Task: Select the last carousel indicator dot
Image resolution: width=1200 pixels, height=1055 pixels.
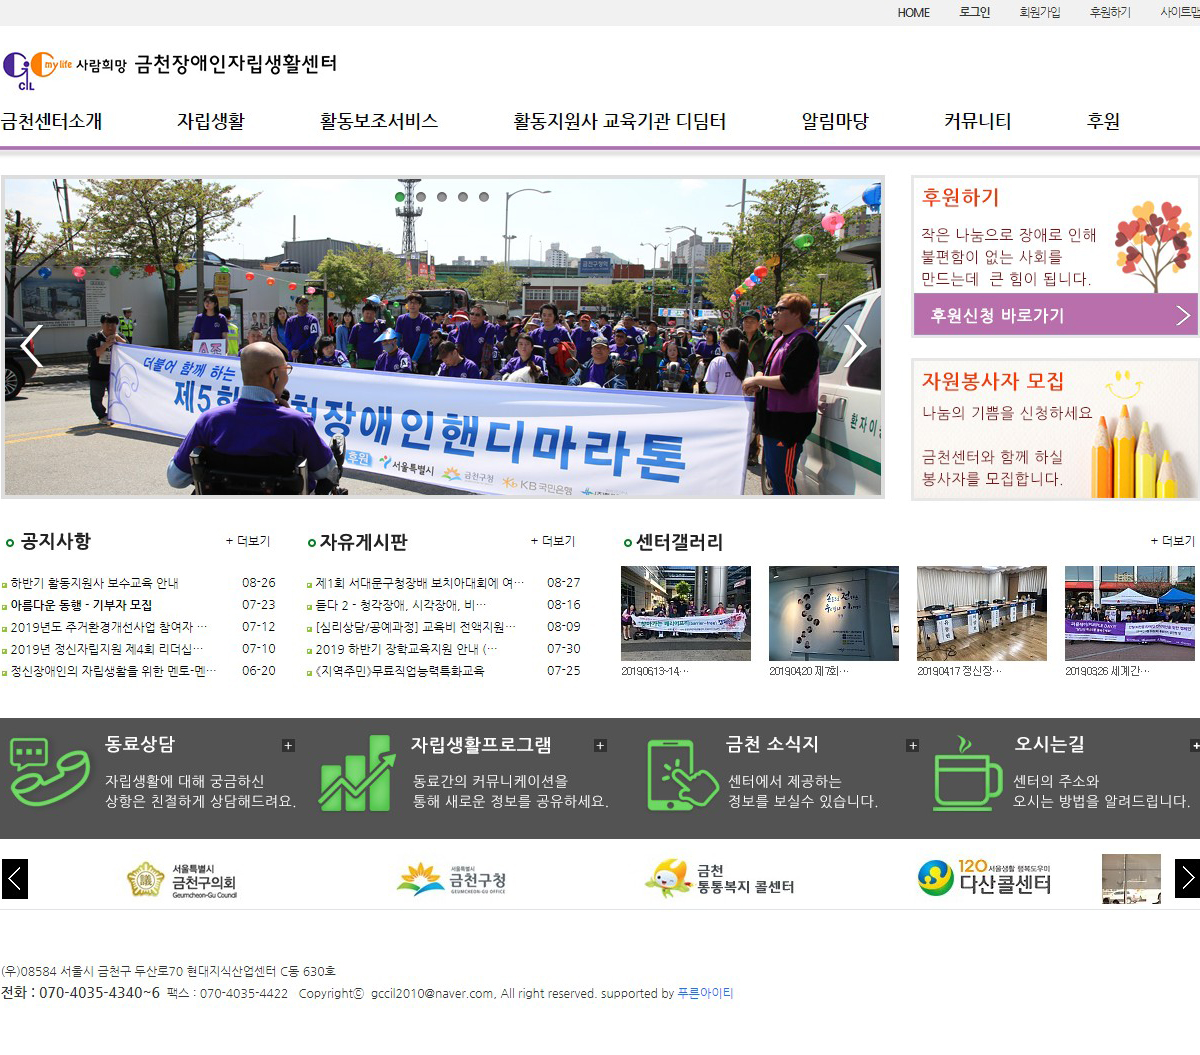Action: click(484, 197)
